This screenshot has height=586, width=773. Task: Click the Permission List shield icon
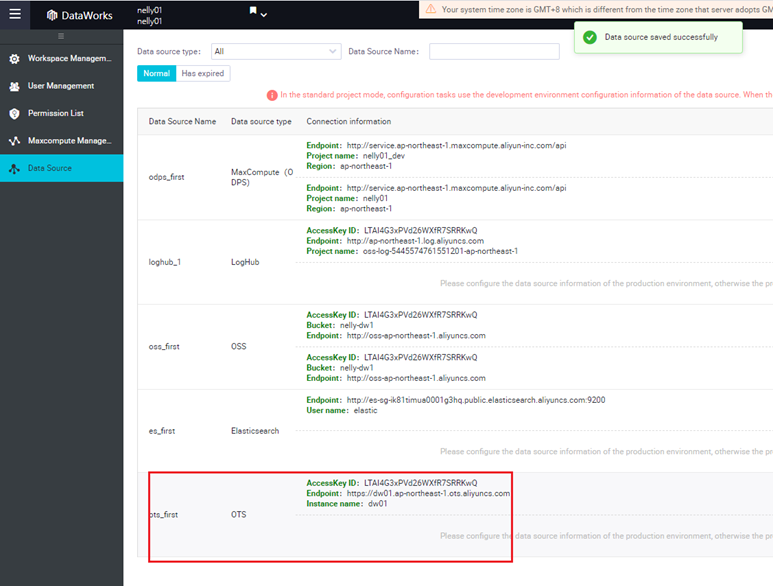(x=14, y=113)
